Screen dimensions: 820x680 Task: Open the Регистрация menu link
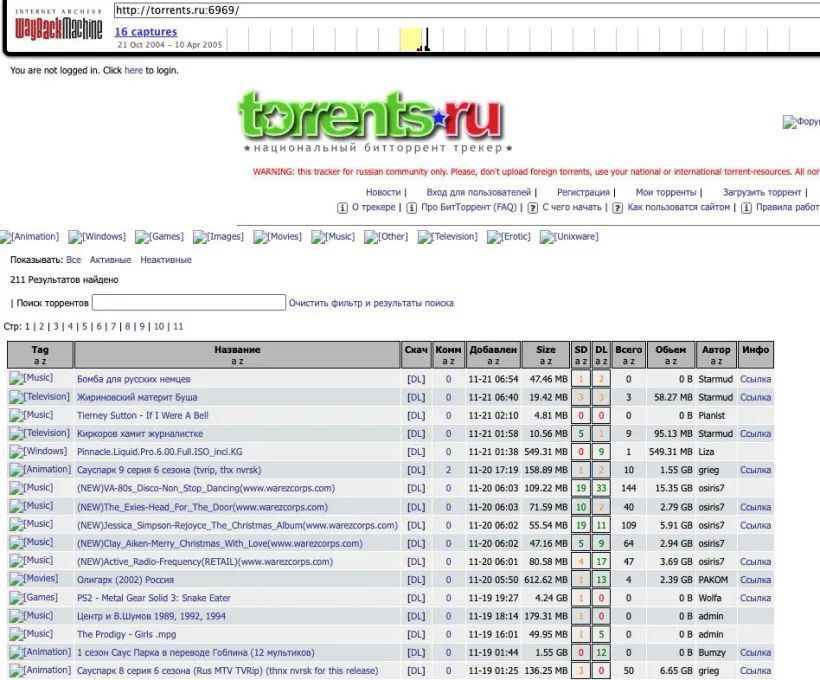(583, 192)
